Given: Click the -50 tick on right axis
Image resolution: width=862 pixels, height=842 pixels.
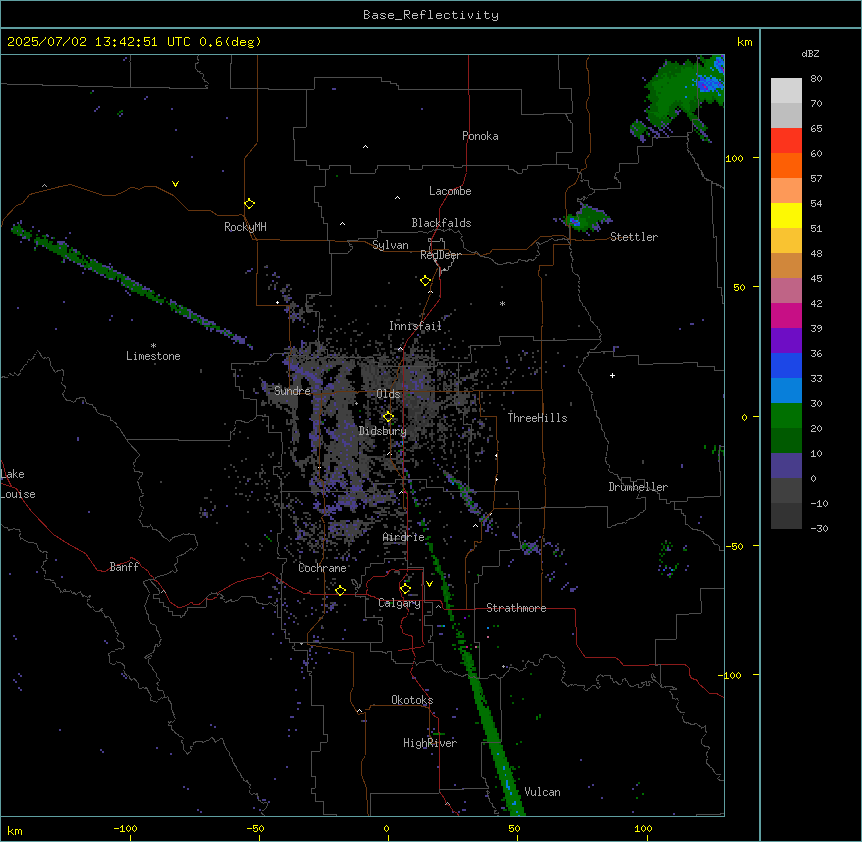Looking at the screenshot, I should [734, 546].
